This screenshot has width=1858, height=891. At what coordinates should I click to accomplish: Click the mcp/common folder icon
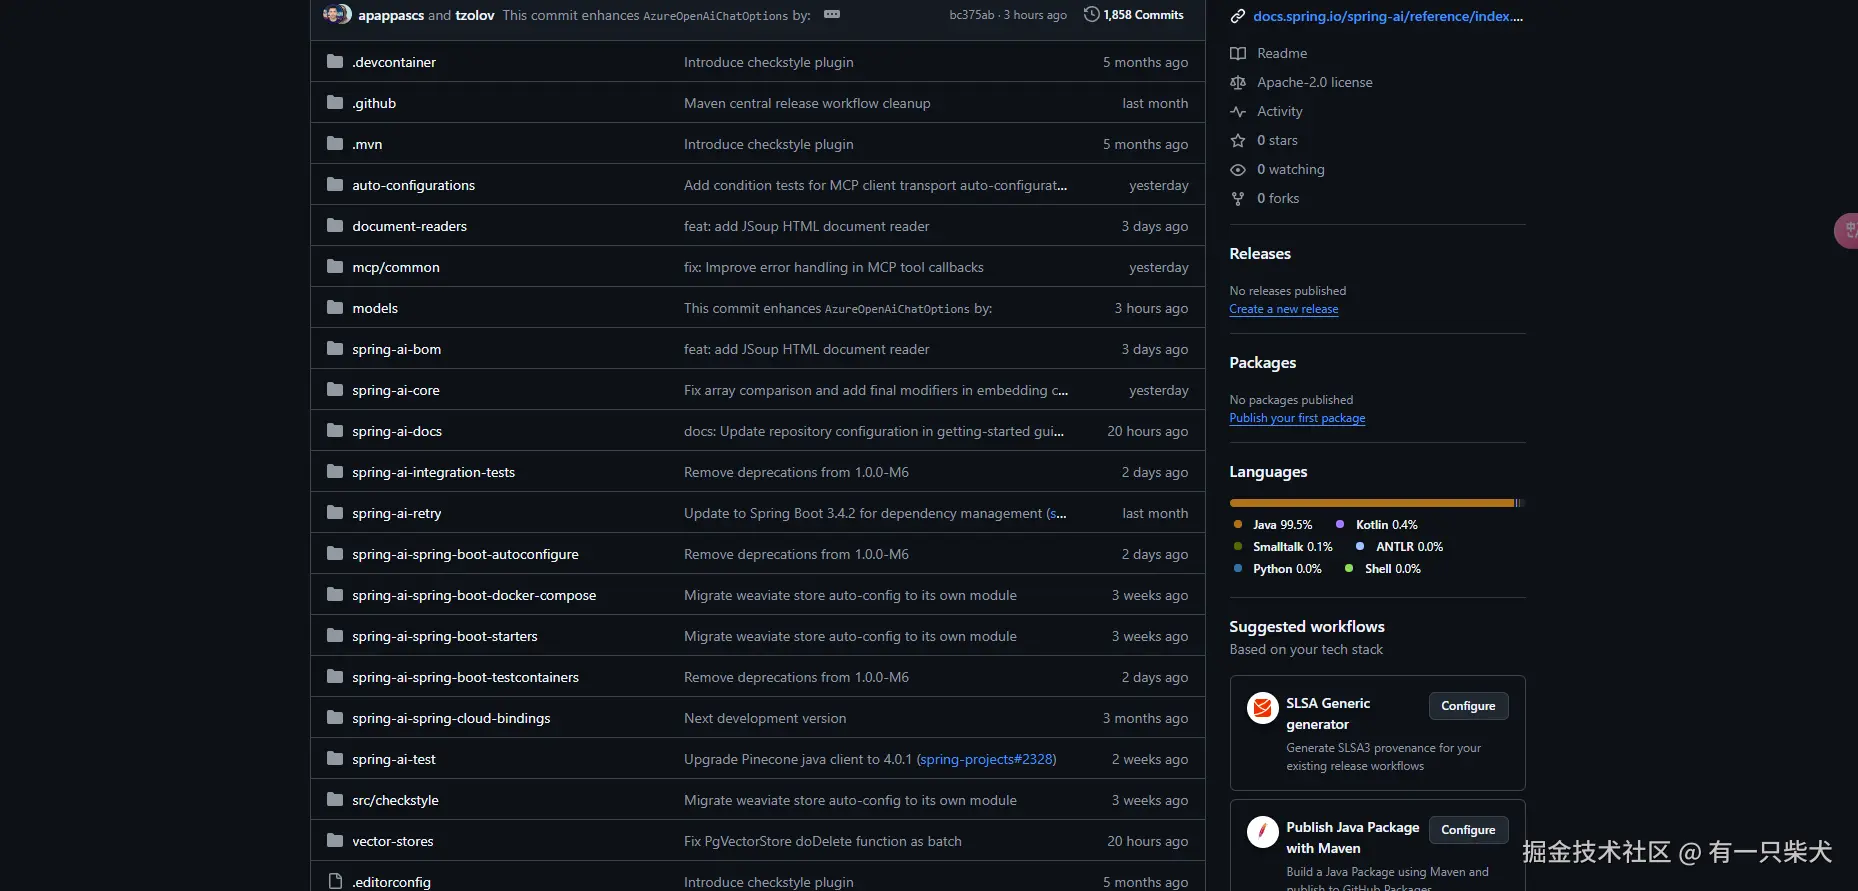pyautogui.click(x=335, y=267)
